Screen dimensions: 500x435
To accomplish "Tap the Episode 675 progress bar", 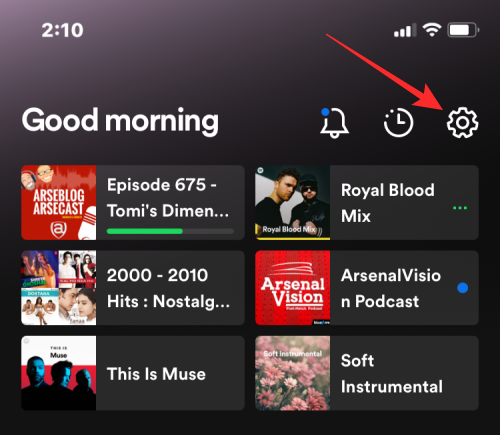I will [x=170, y=231].
